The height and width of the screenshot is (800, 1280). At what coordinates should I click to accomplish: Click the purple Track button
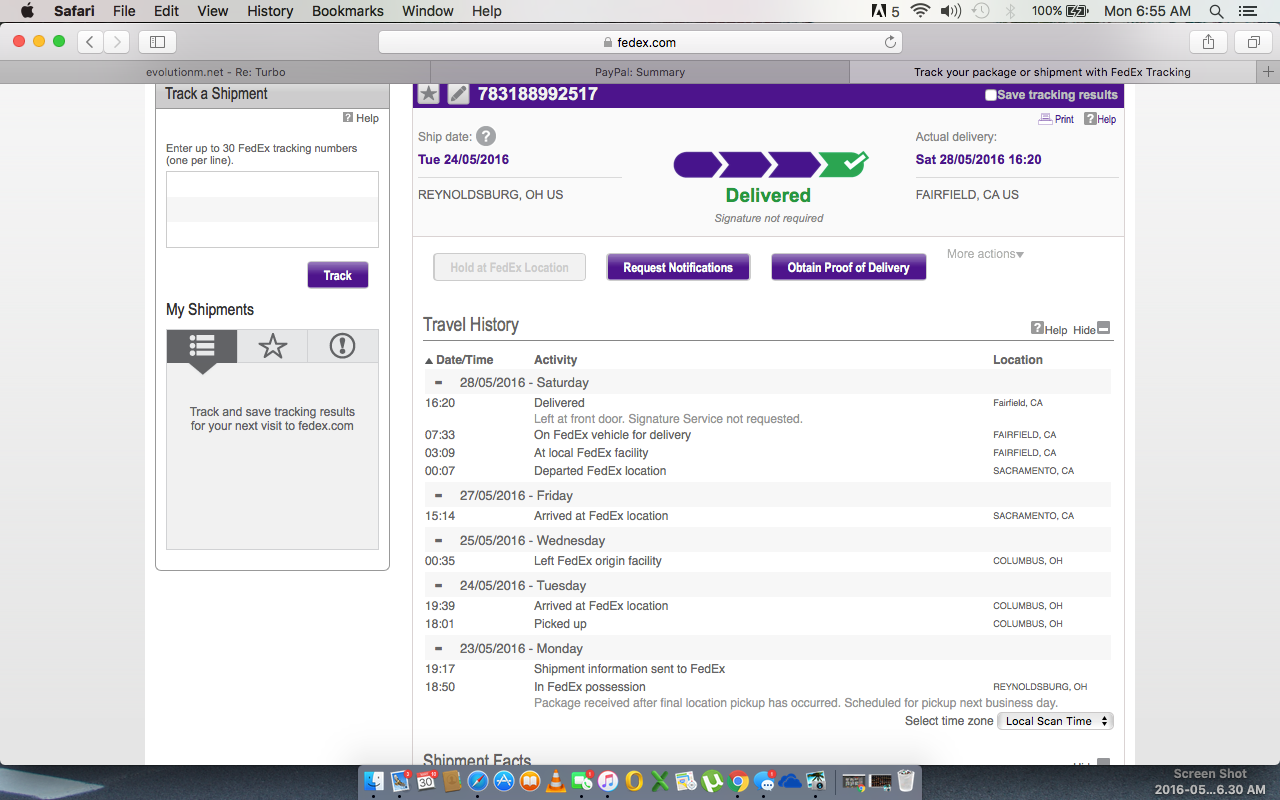click(338, 275)
